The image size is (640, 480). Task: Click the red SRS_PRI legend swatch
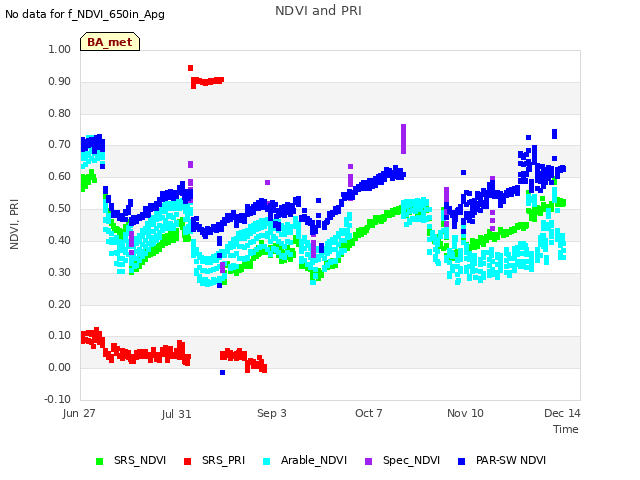[x=187, y=461]
